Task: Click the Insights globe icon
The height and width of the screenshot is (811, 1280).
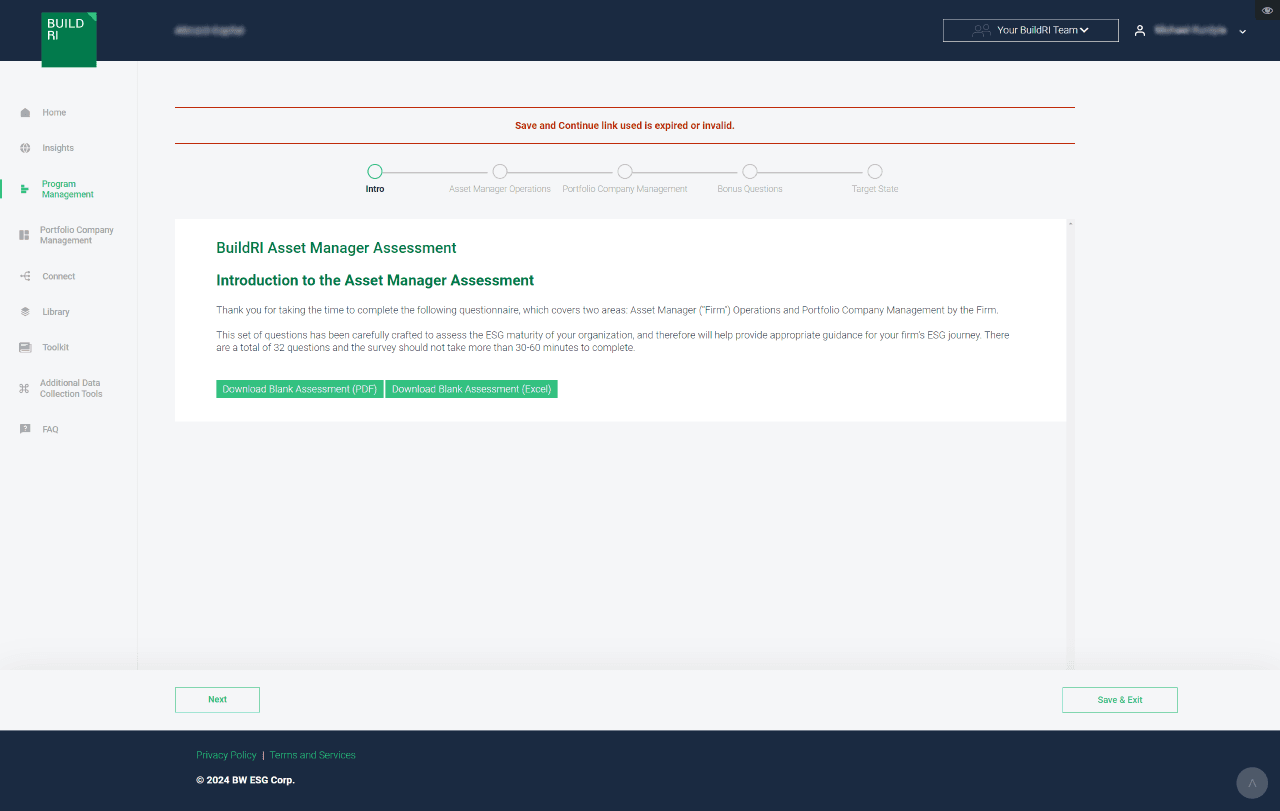Action: (x=25, y=148)
